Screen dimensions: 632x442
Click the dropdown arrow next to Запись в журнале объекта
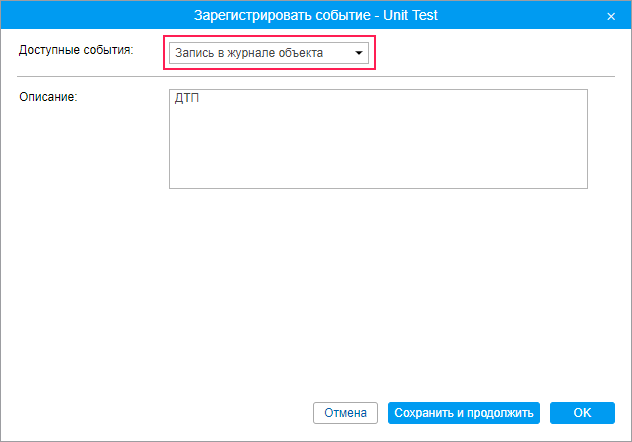click(x=358, y=53)
